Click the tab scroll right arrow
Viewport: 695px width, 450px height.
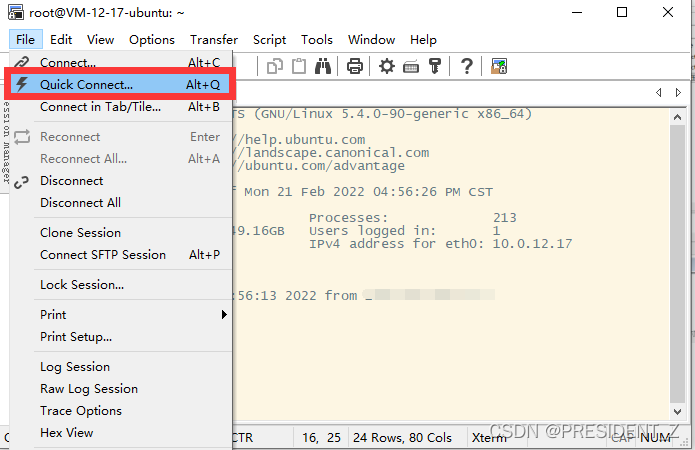pos(678,93)
